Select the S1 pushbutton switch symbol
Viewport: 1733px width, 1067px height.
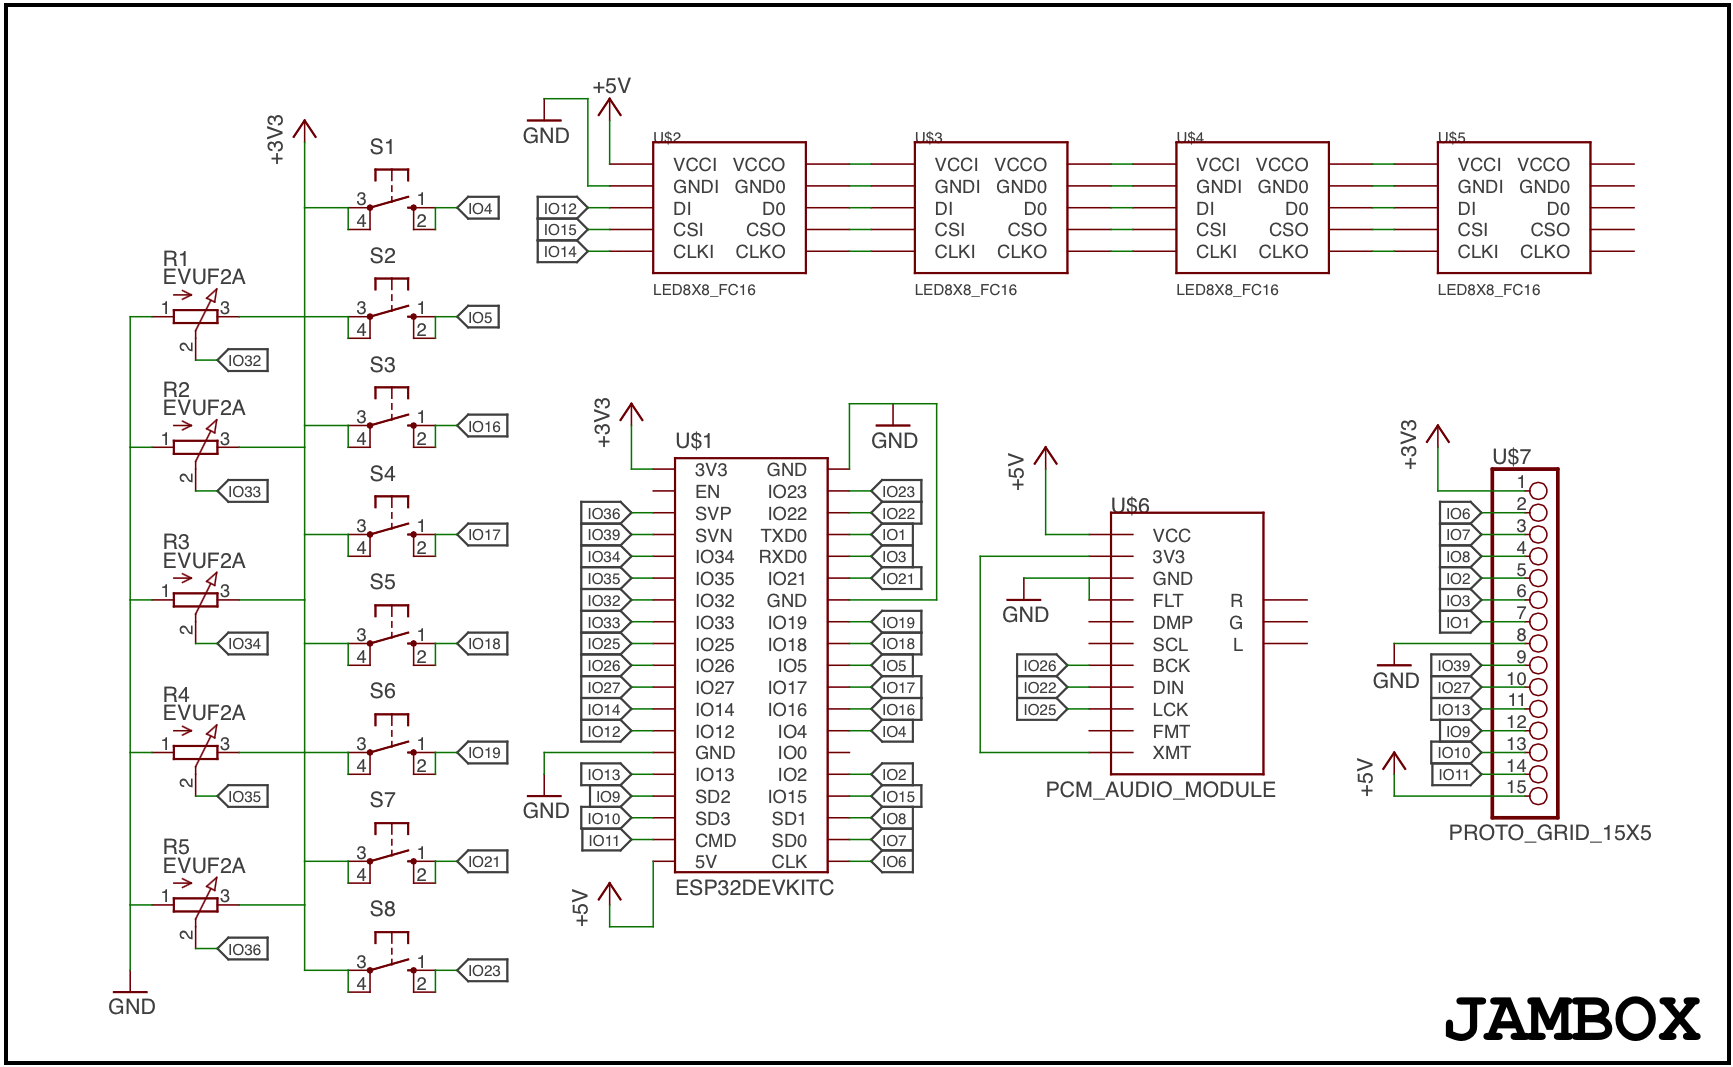(x=391, y=200)
